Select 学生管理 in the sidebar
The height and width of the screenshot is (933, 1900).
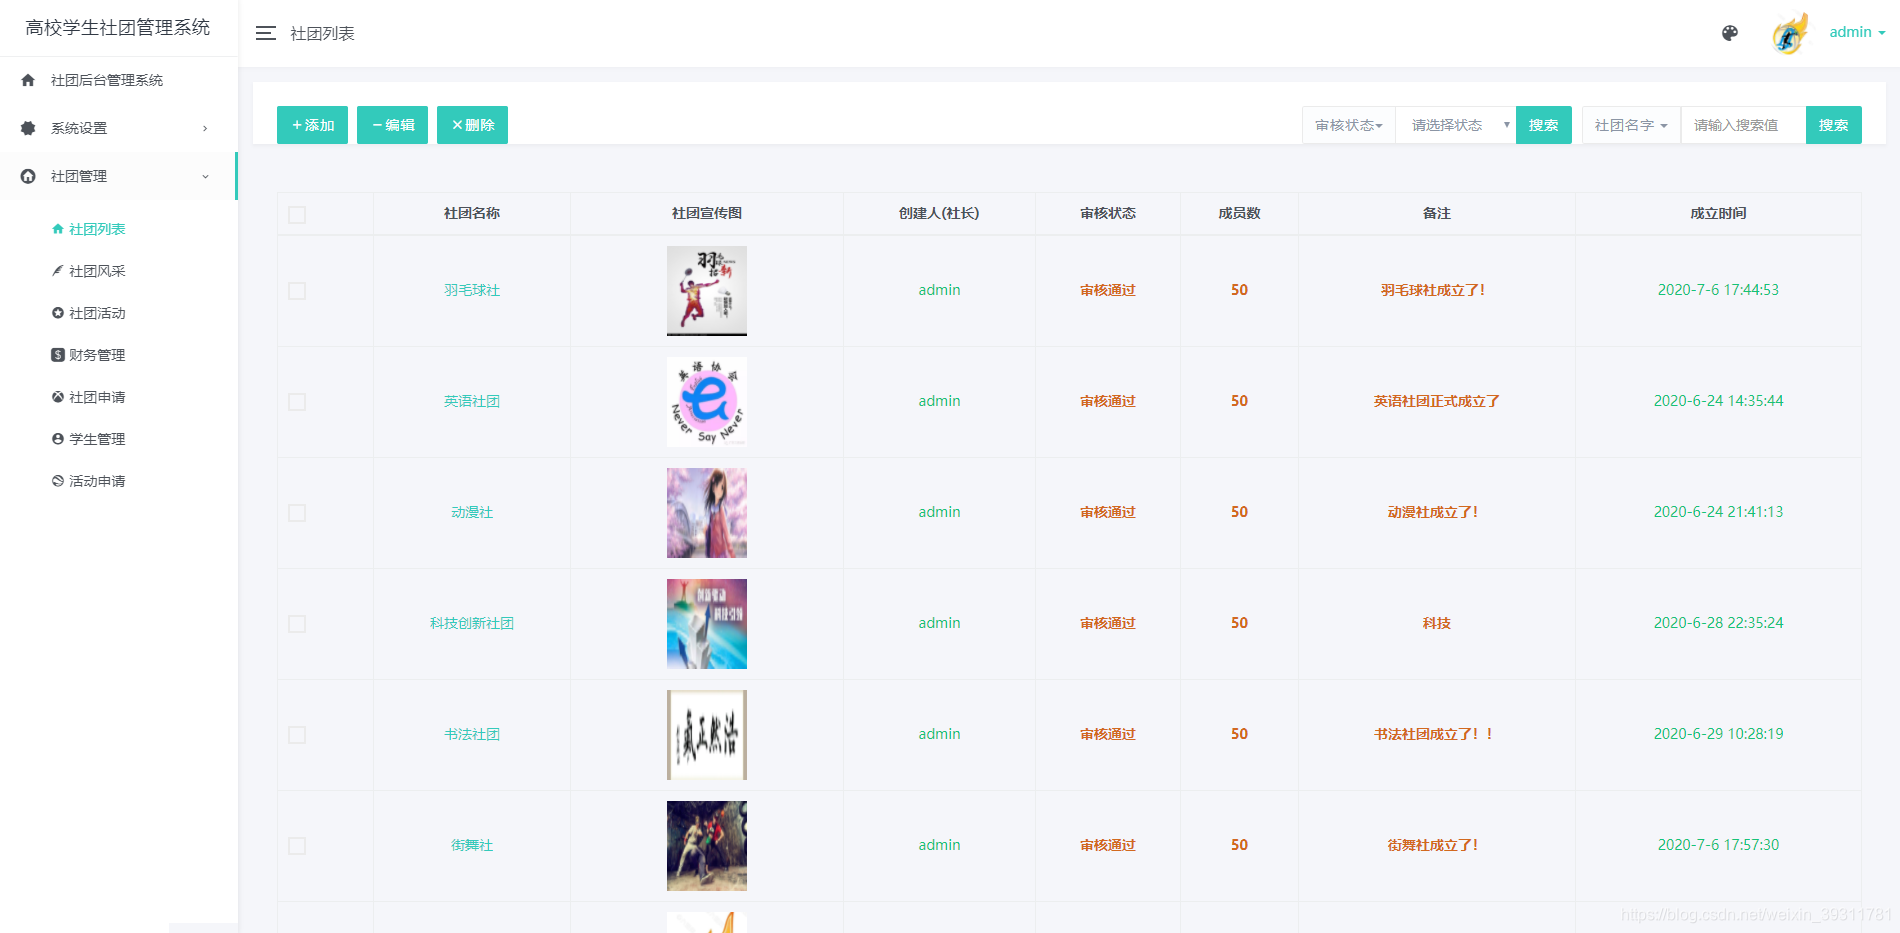click(97, 439)
